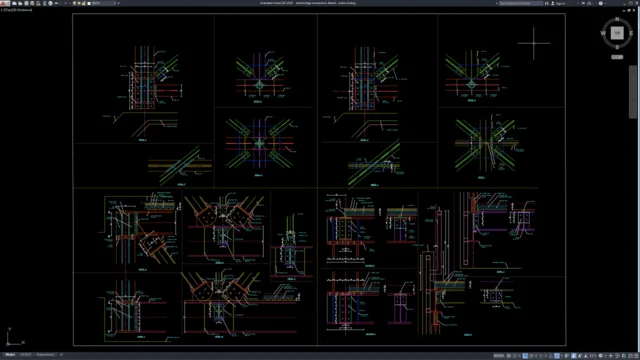This screenshot has height=360, width=640.
Task: Open the AutoCAD application menu logo
Action: pyautogui.click(x=5, y=3)
